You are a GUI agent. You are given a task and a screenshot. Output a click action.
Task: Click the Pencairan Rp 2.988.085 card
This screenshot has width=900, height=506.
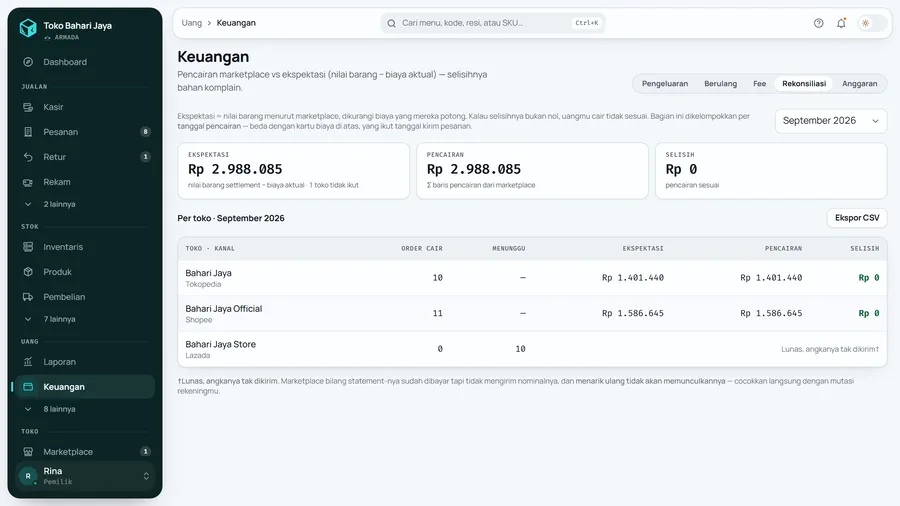pyautogui.click(x=532, y=171)
